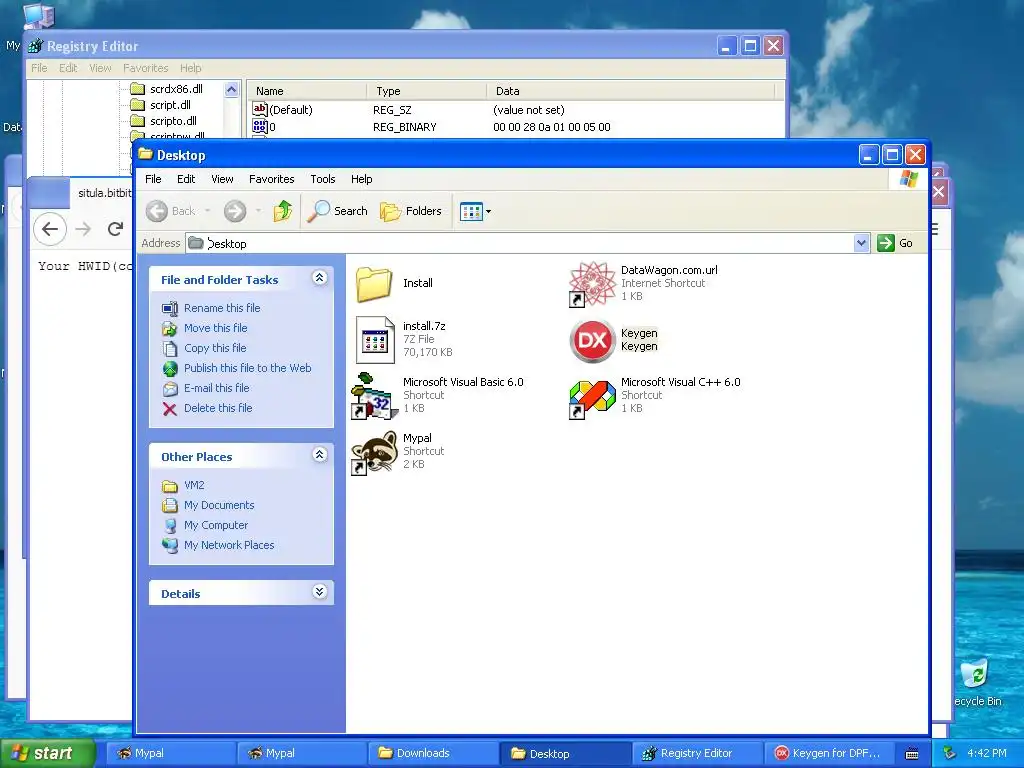Click the Go button
This screenshot has width=1024, height=768.
click(x=895, y=243)
